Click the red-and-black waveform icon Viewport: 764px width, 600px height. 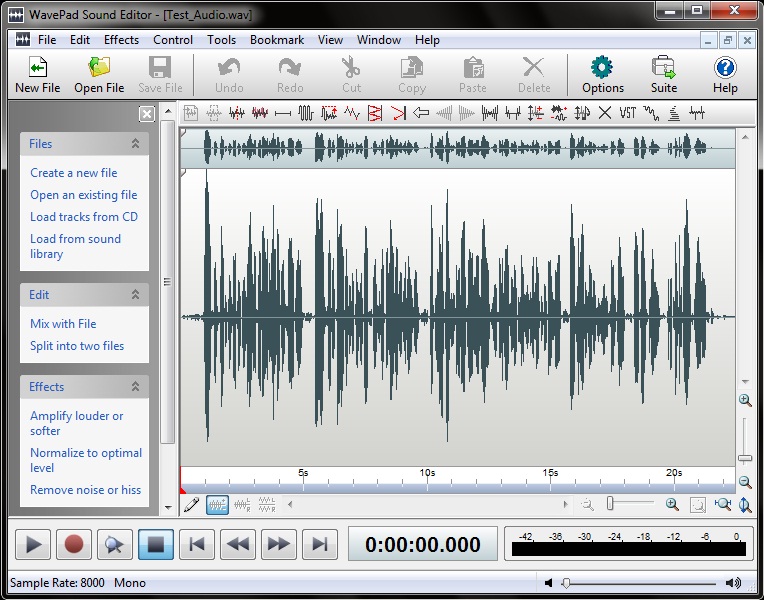(260, 113)
